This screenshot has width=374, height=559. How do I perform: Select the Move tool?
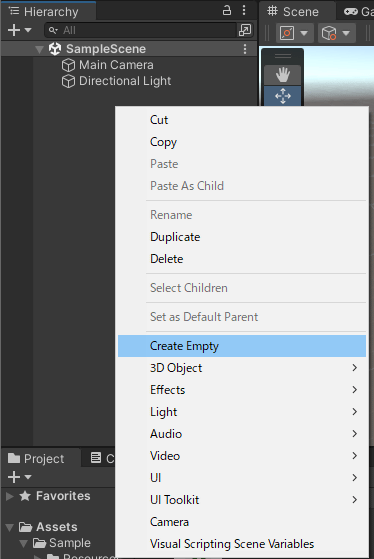pos(283,96)
